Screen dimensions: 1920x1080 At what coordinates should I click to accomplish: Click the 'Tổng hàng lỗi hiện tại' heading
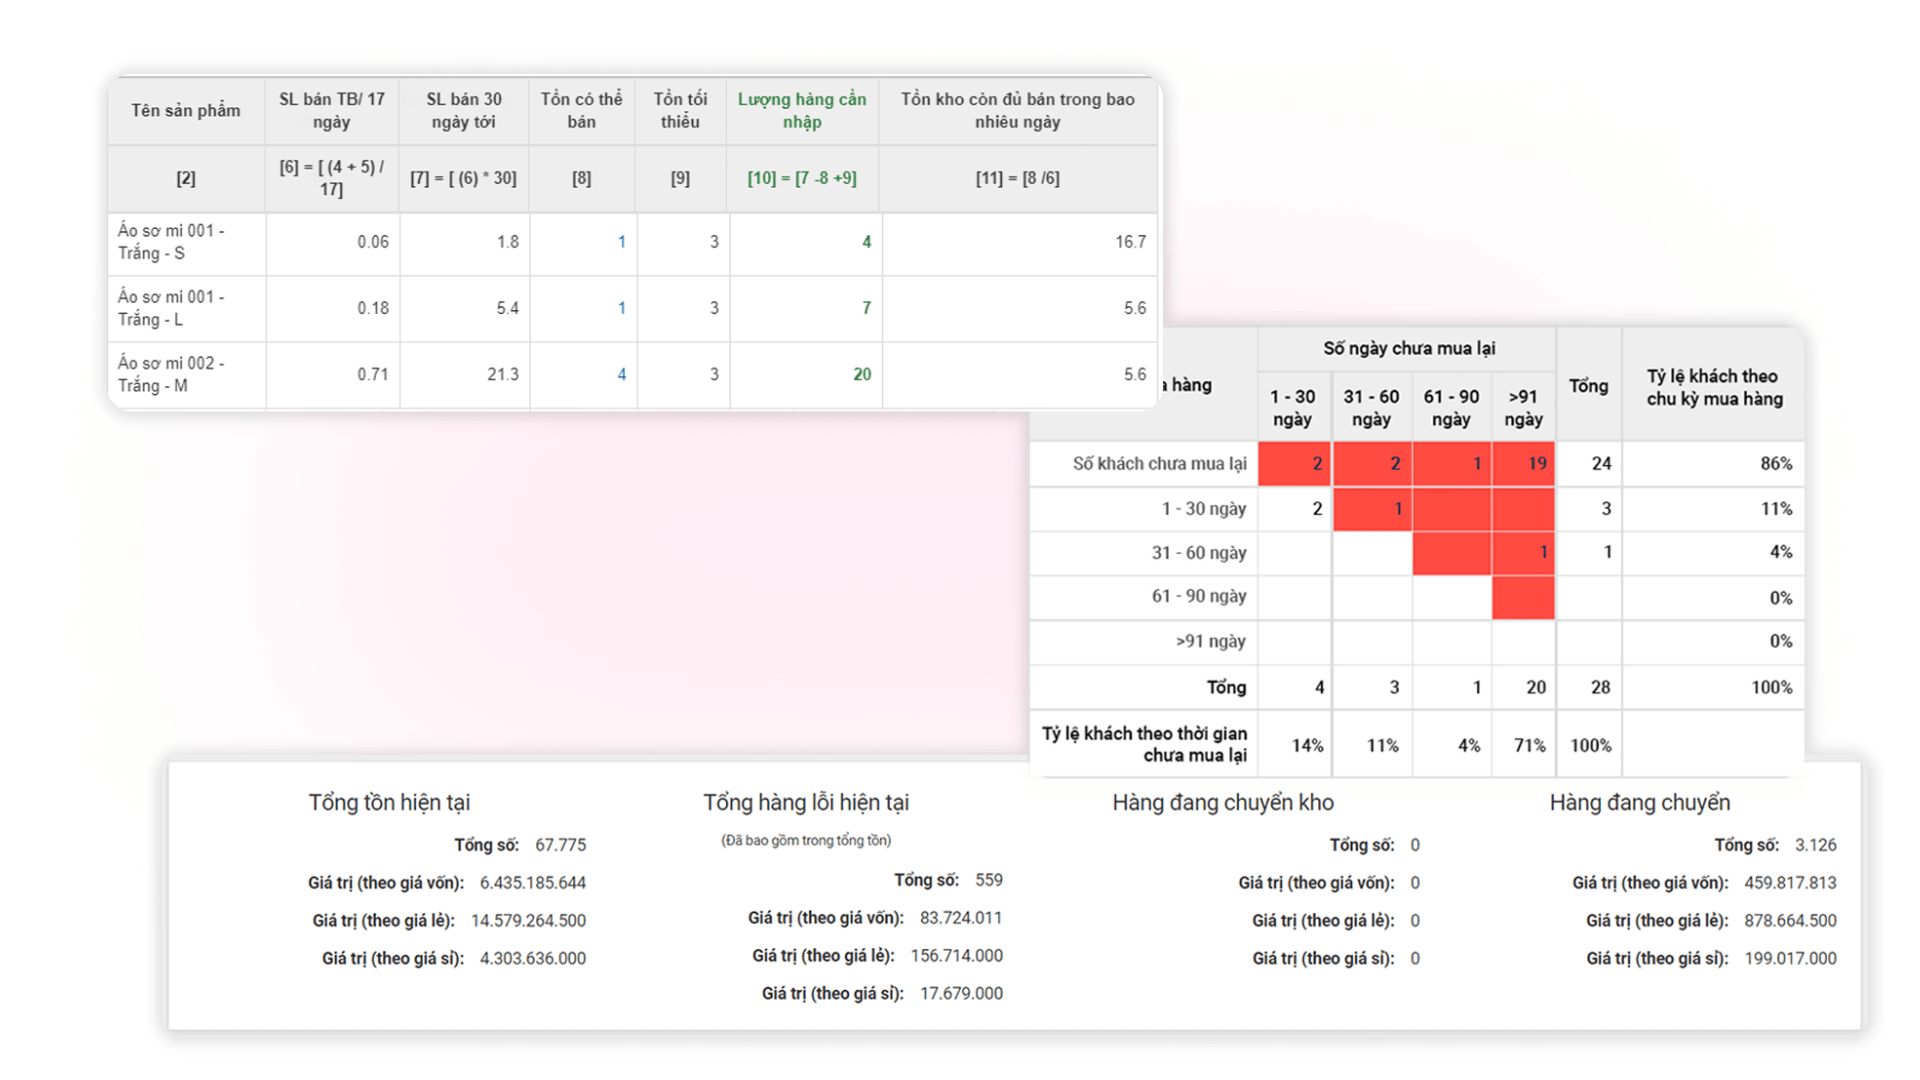click(x=805, y=802)
